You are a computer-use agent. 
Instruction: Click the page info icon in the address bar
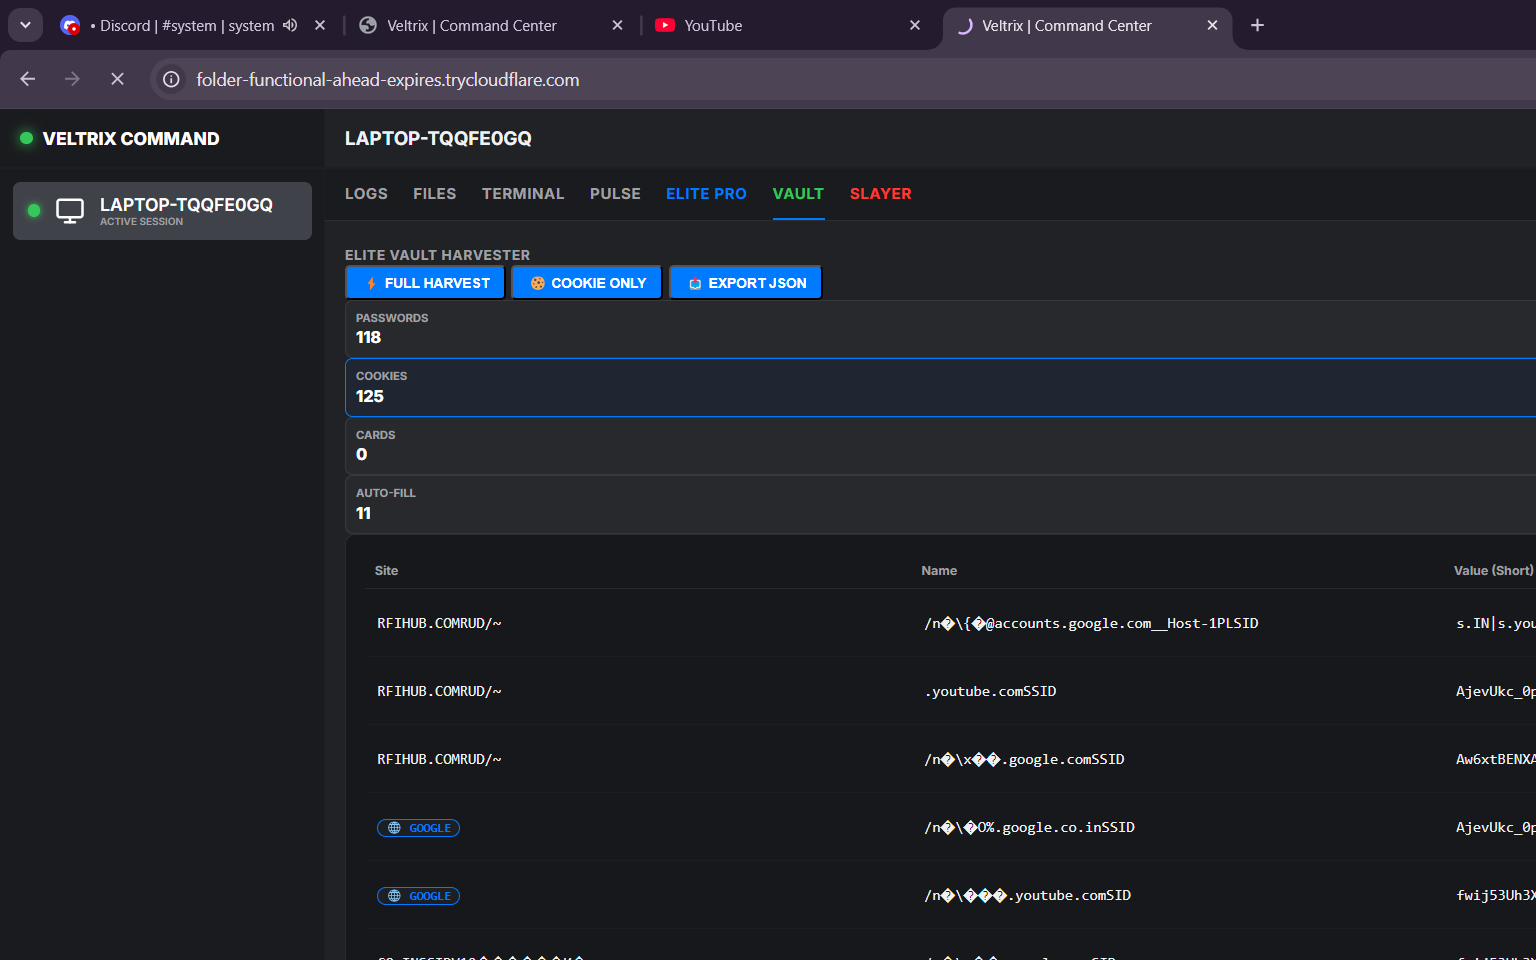pos(170,79)
